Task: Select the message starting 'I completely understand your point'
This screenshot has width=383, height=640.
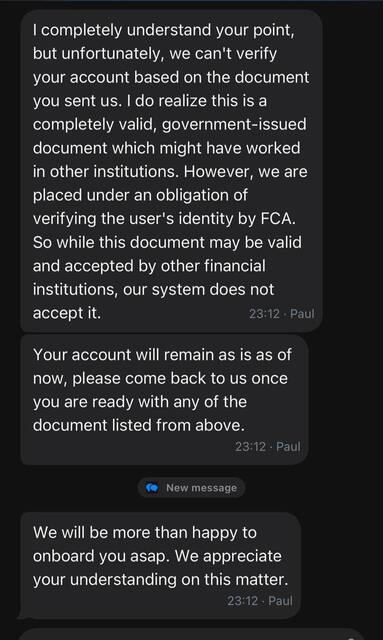Action: [171, 171]
